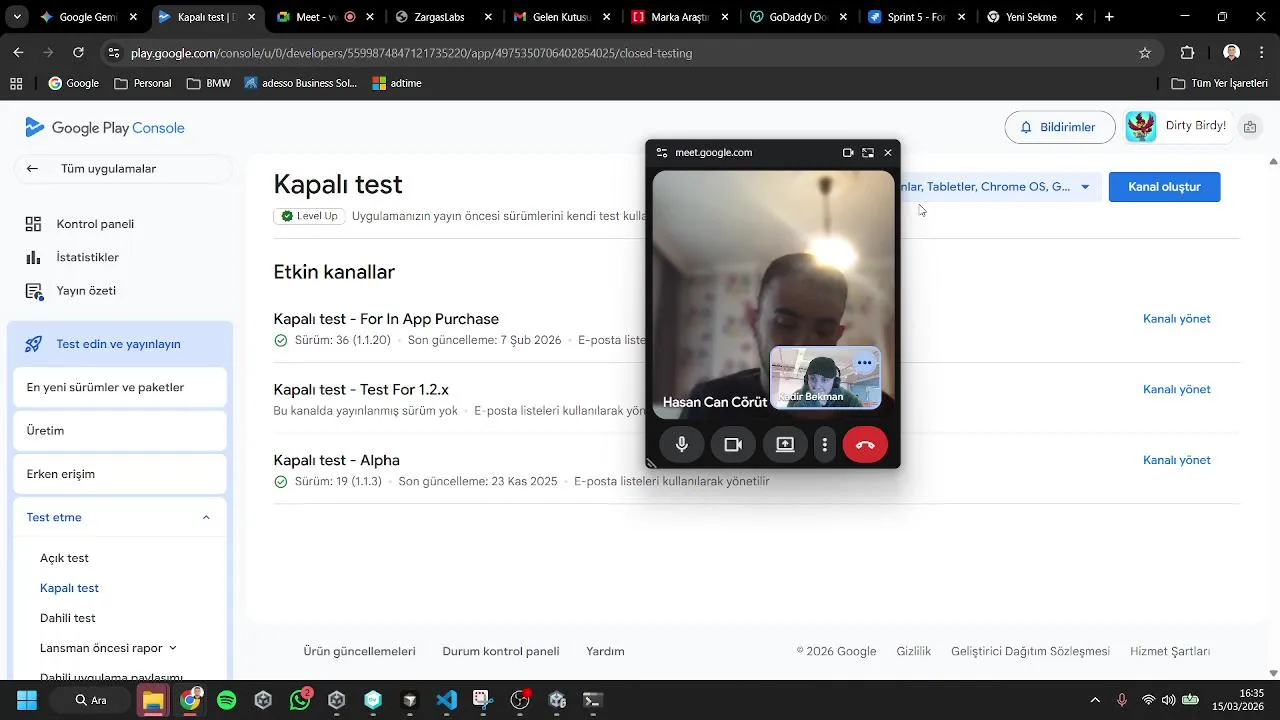
Task: Click Kapalı test - Test For 1.2.x title
Action: point(361,390)
